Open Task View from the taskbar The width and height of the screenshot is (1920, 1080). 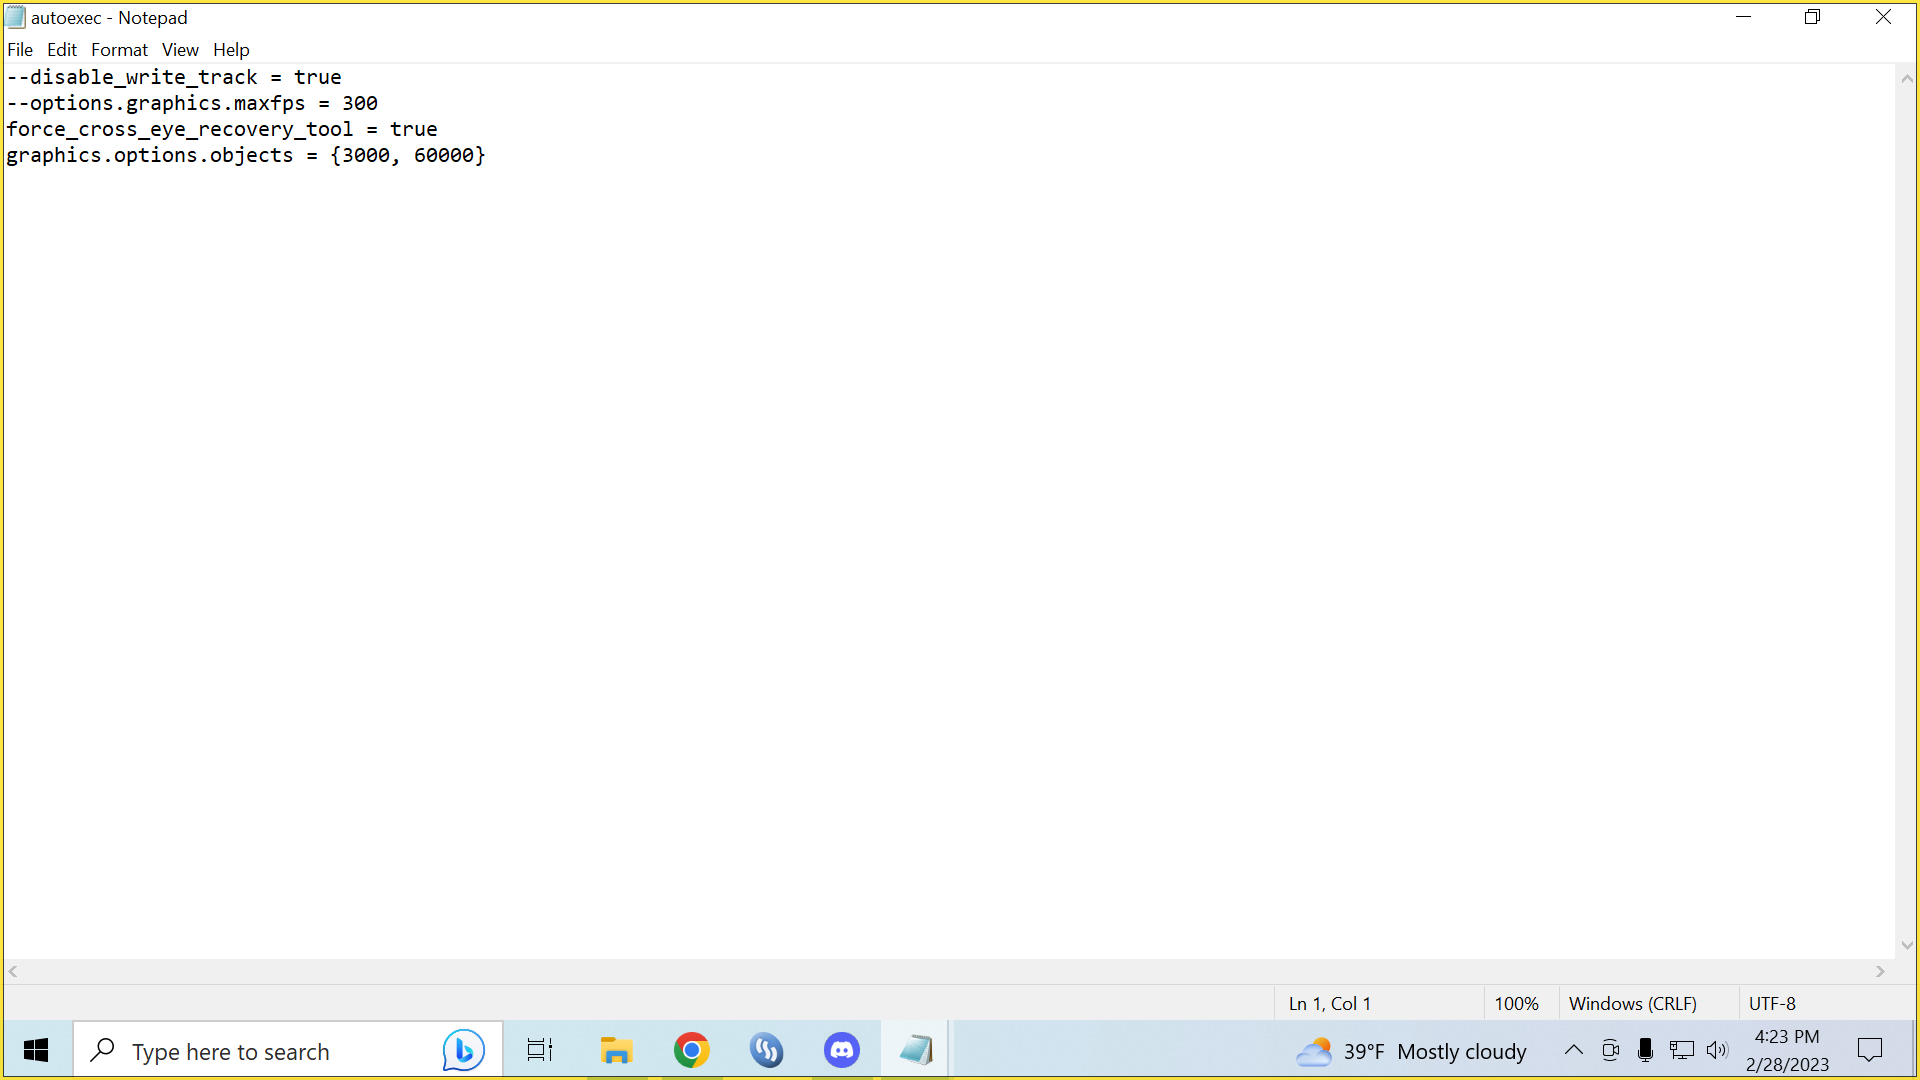pos(540,1050)
